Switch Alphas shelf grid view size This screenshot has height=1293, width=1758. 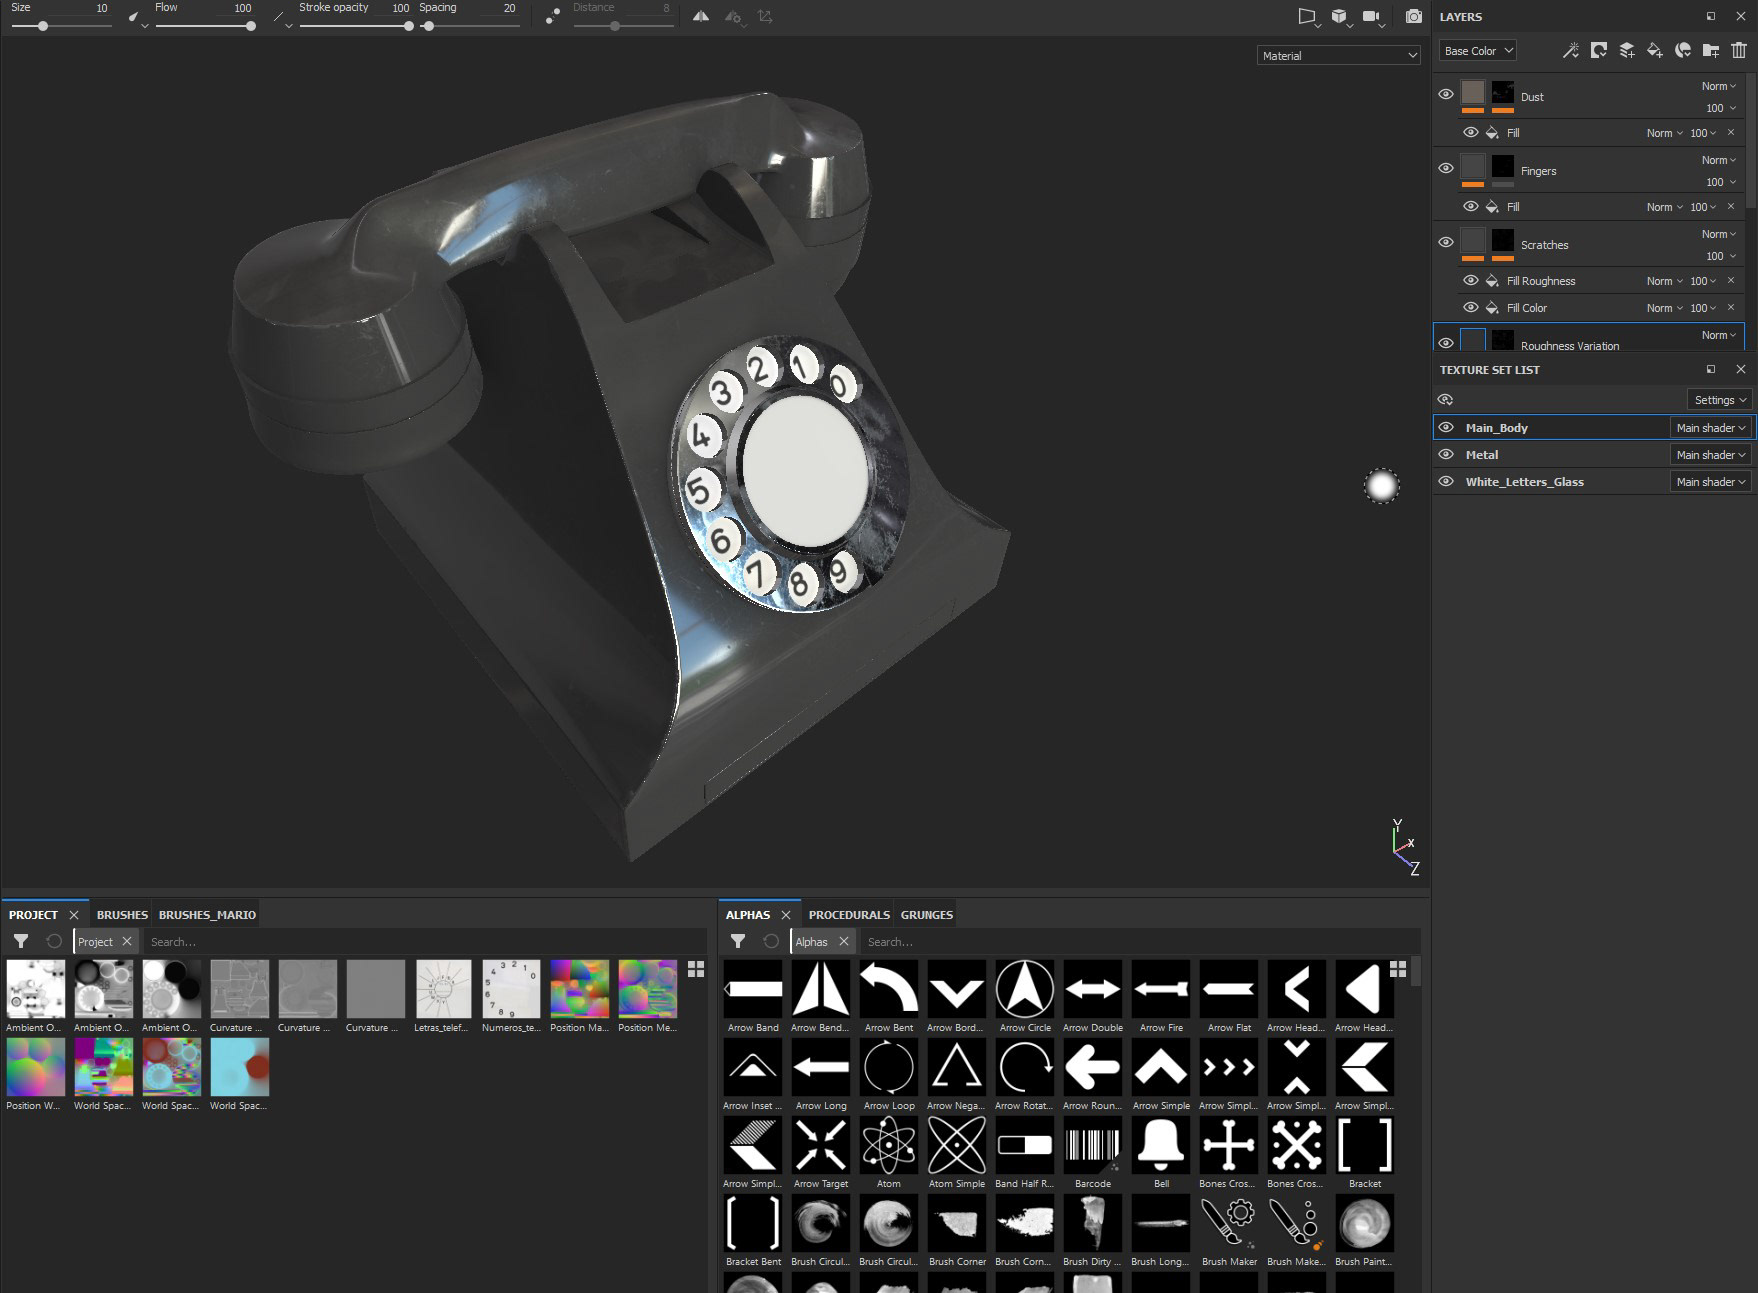[x=1398, y=969]
